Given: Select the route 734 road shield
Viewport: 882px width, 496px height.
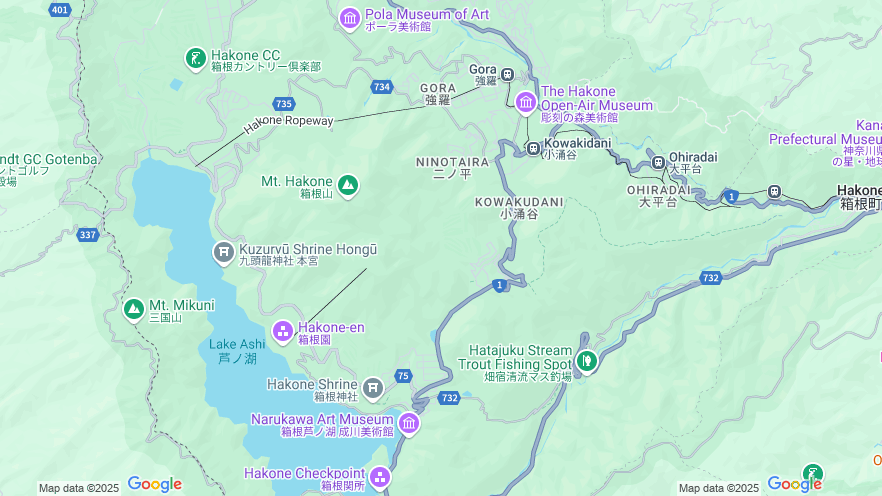Looking at the screenshot, I should point(381,87).
